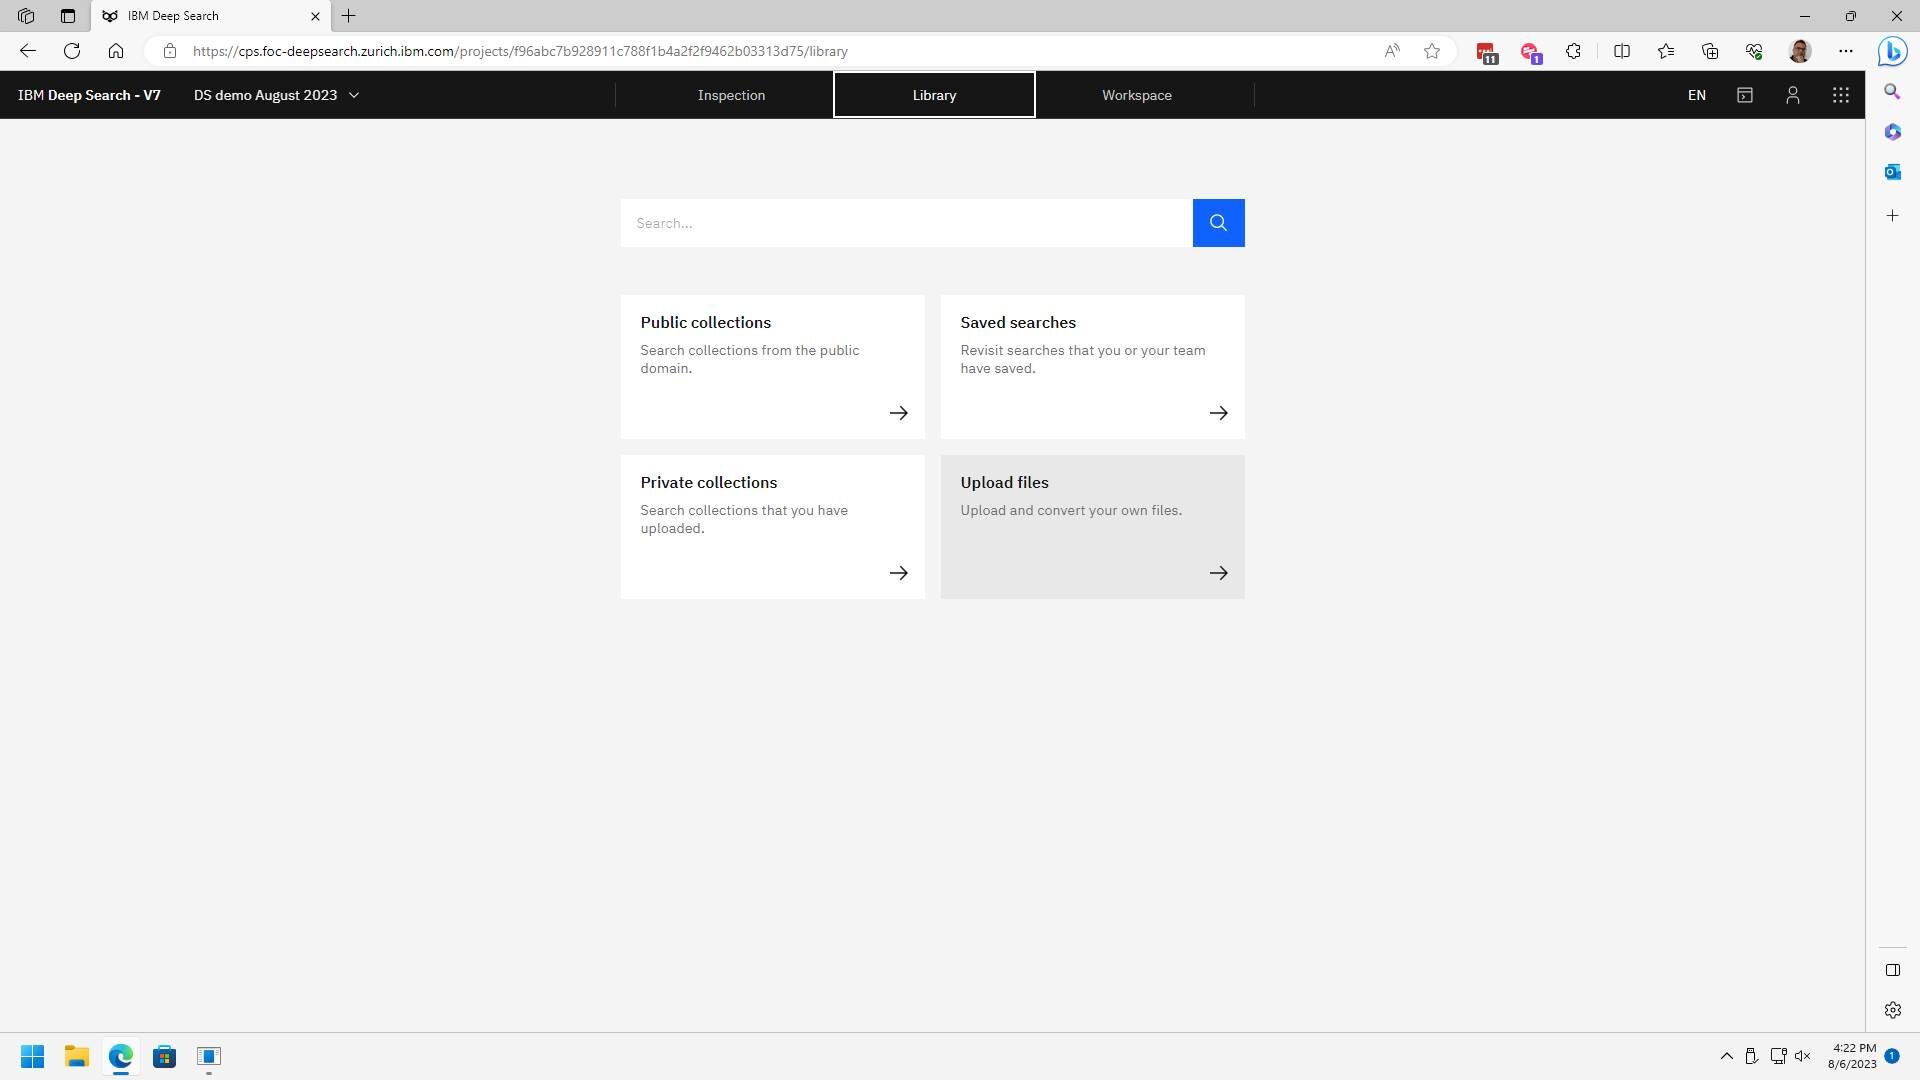Open the app switcher grid icon

click(1841, 95)
